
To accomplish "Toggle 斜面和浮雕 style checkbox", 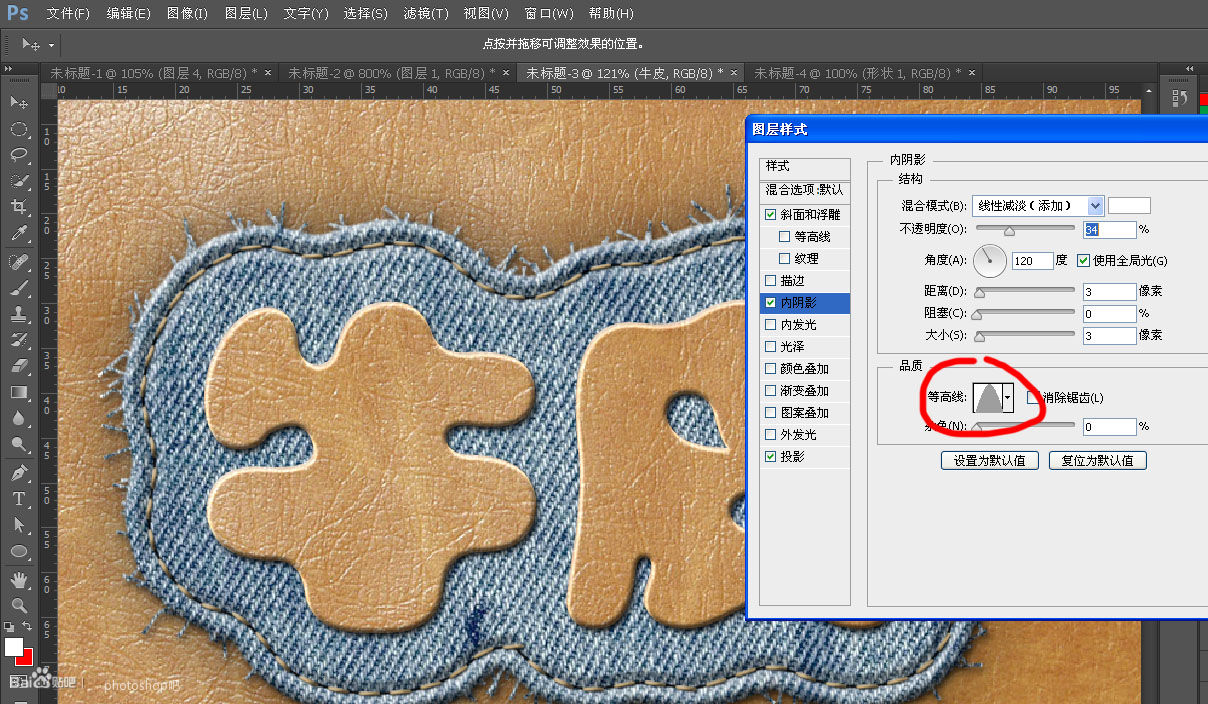I will coord(770,214).
